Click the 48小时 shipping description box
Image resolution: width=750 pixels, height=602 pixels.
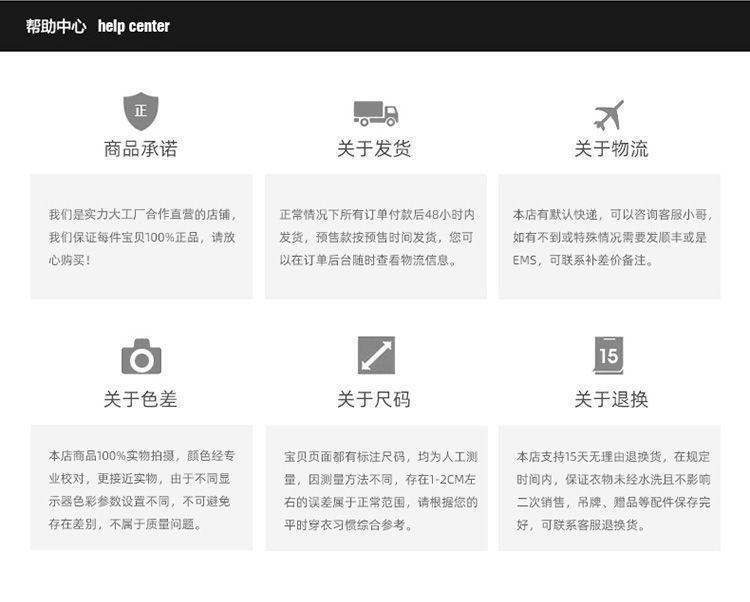tap(376, 237)
